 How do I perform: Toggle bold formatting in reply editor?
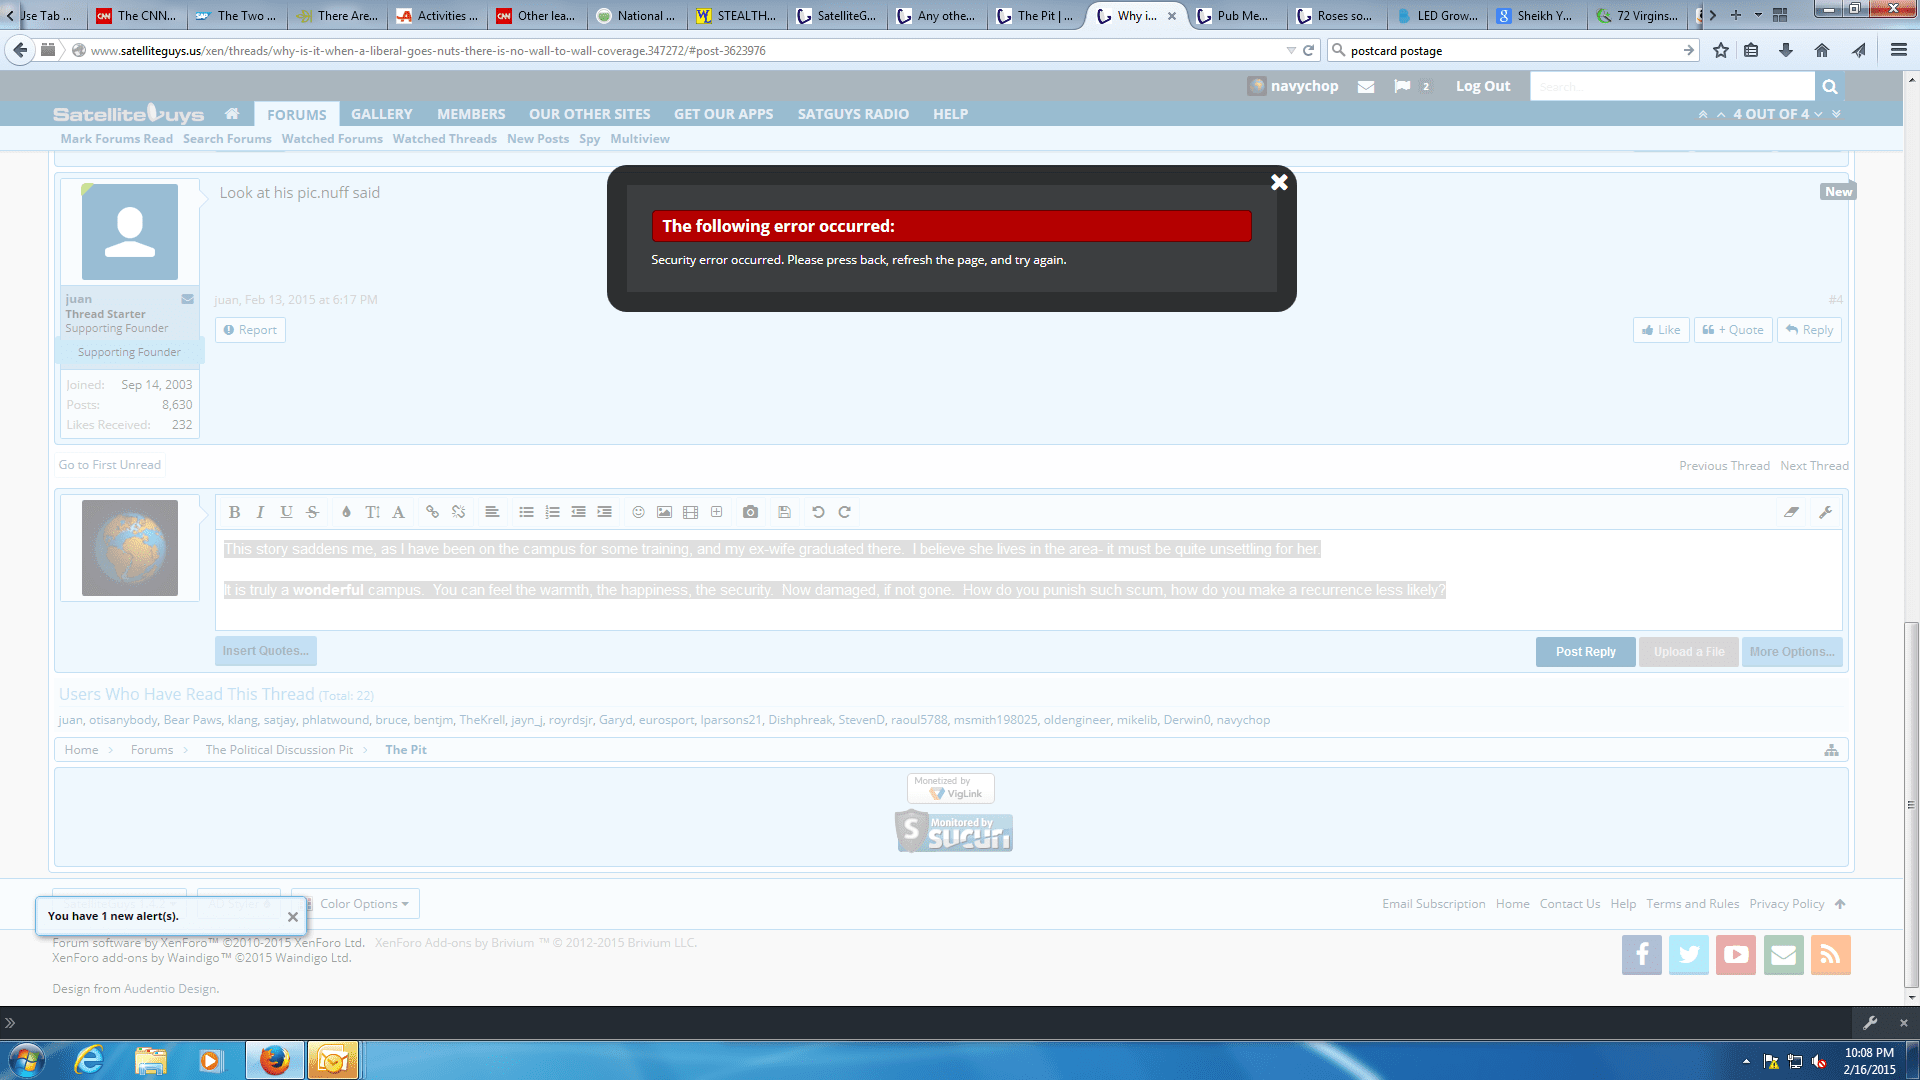point(234,512)
